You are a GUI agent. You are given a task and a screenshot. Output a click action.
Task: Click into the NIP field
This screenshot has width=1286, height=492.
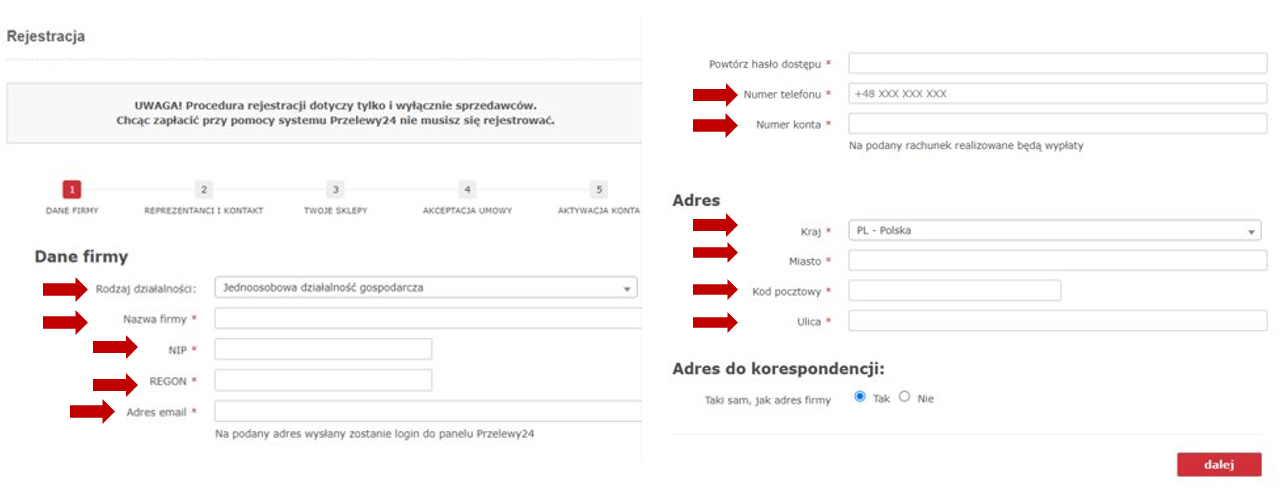[323, 349]
